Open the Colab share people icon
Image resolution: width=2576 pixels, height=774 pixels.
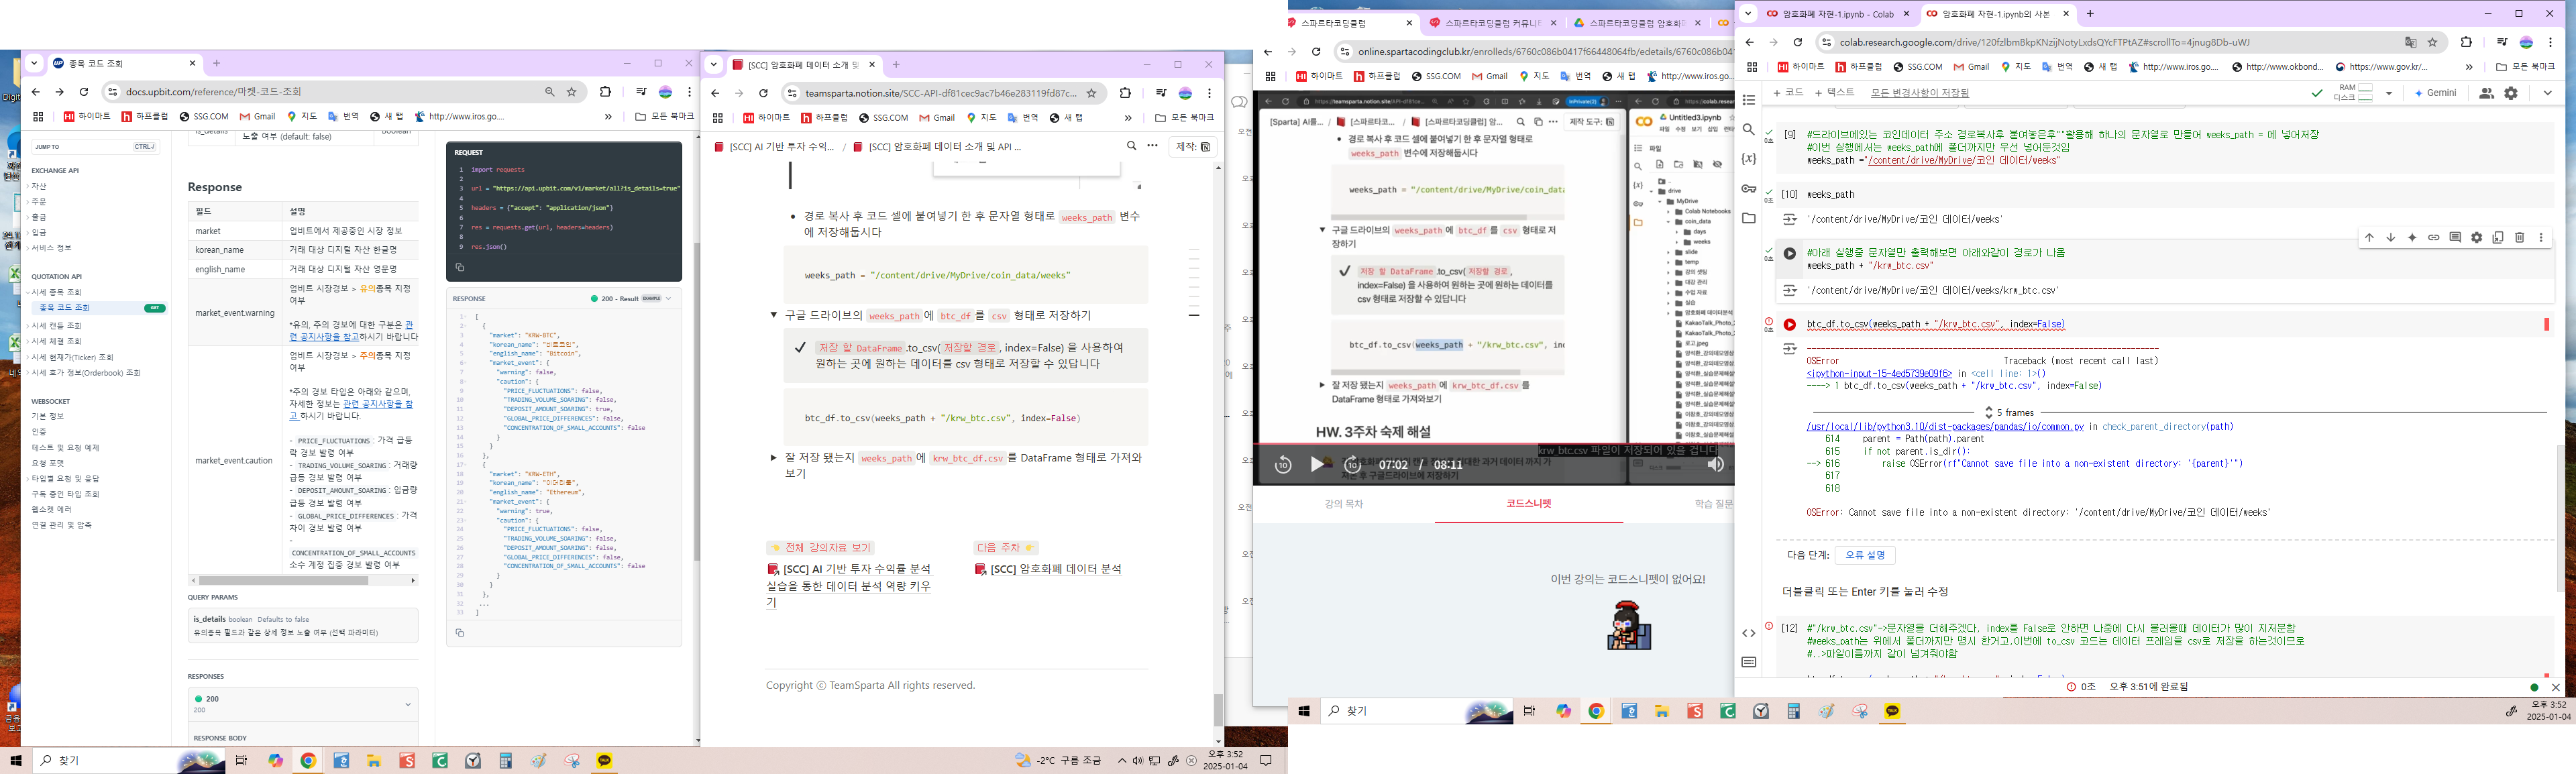[x=2486, y=93]
